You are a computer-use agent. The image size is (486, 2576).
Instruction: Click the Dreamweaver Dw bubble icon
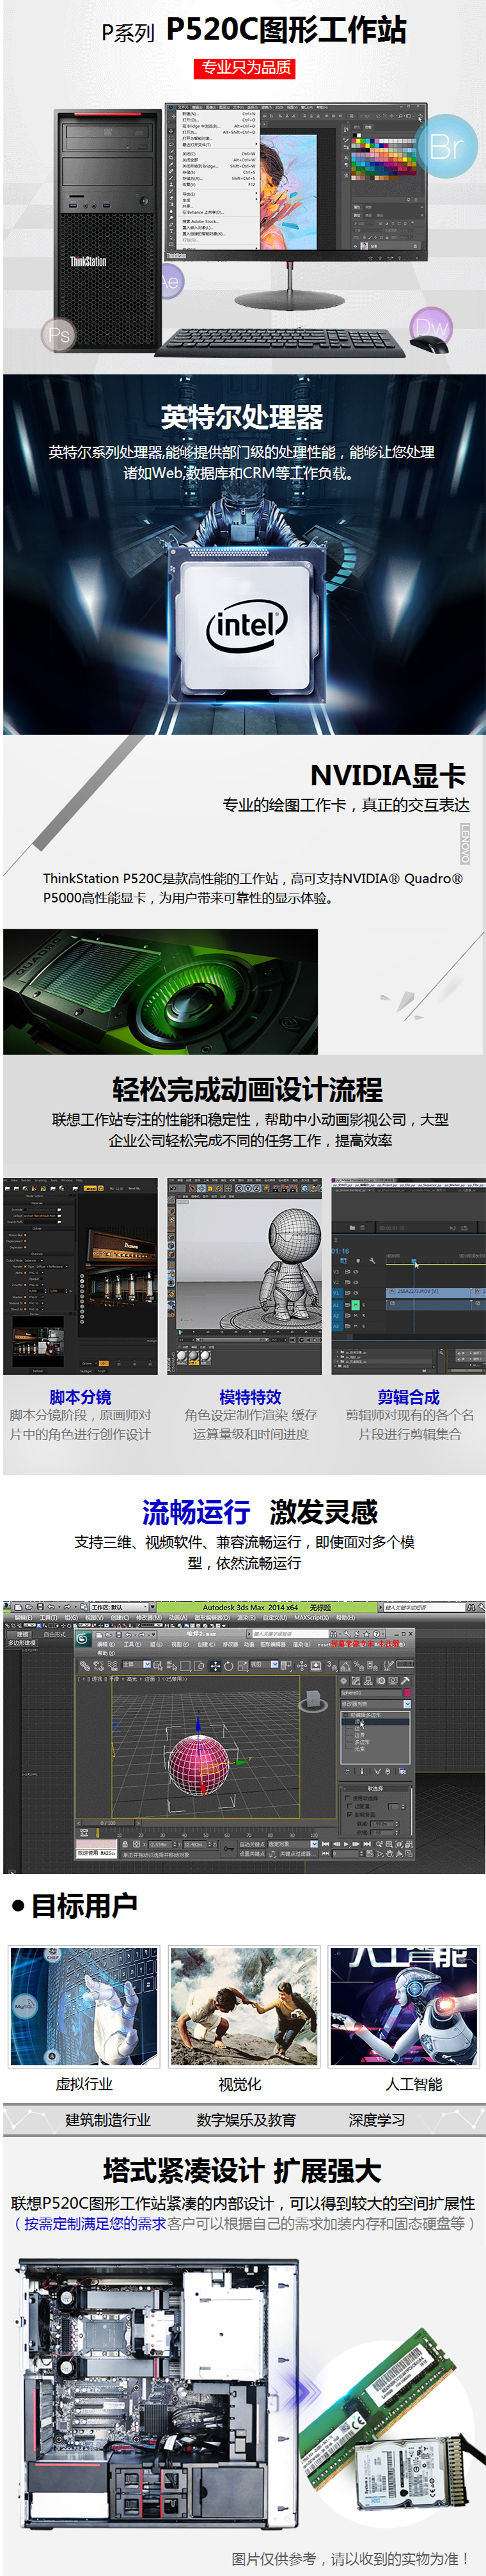(x=431, y=327)
